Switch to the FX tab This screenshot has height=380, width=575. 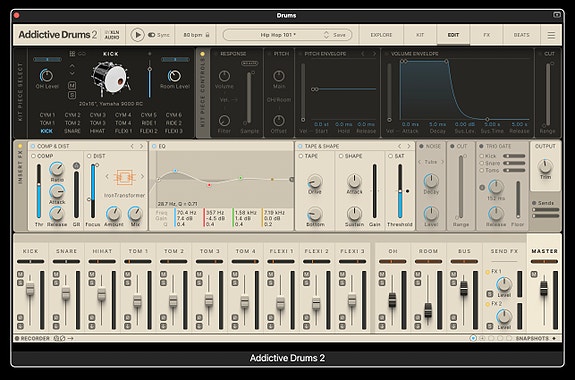point(487,35)
